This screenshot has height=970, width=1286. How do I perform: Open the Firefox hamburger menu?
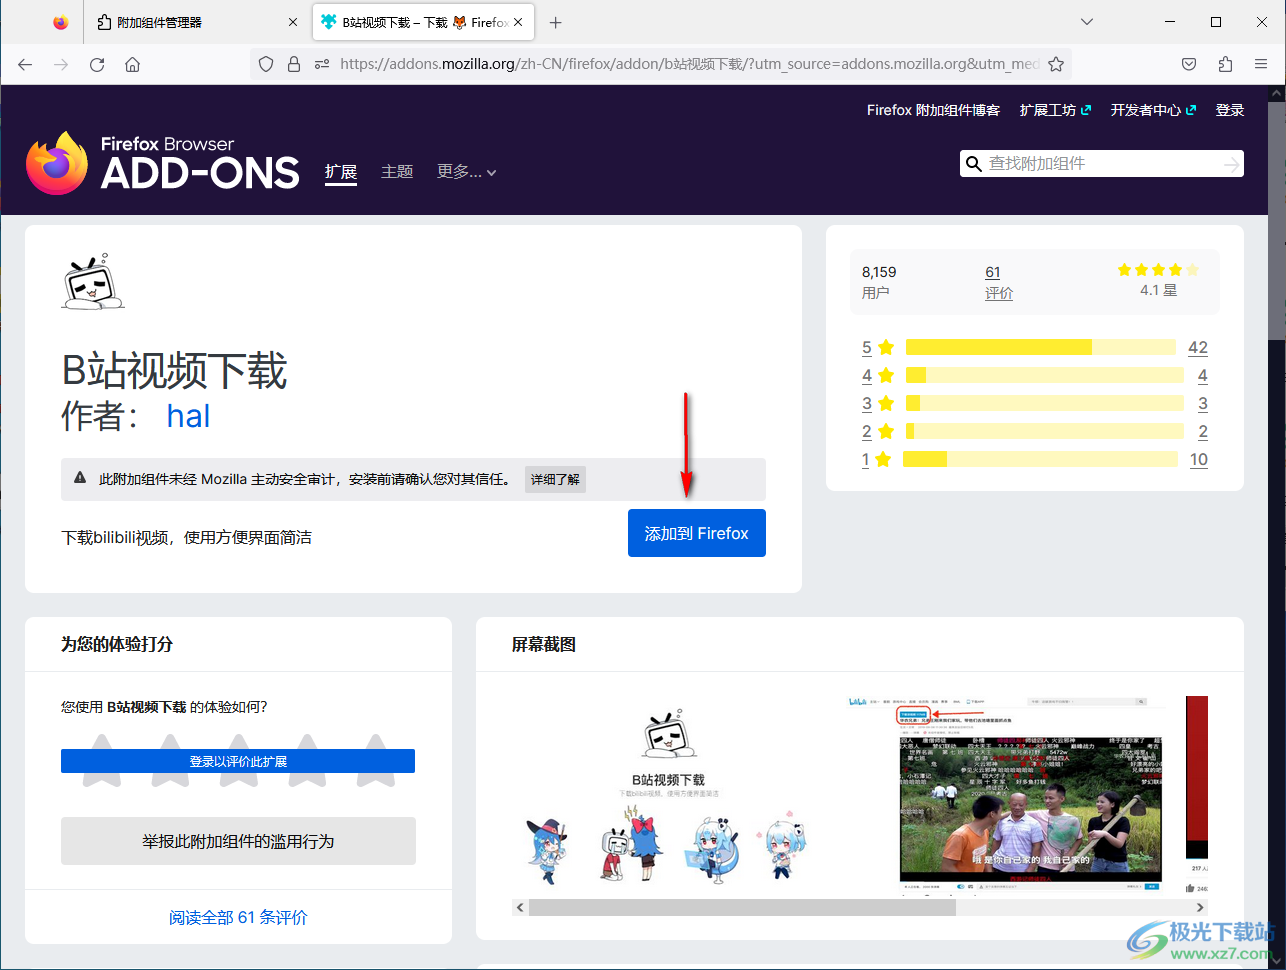[1261, 64]
